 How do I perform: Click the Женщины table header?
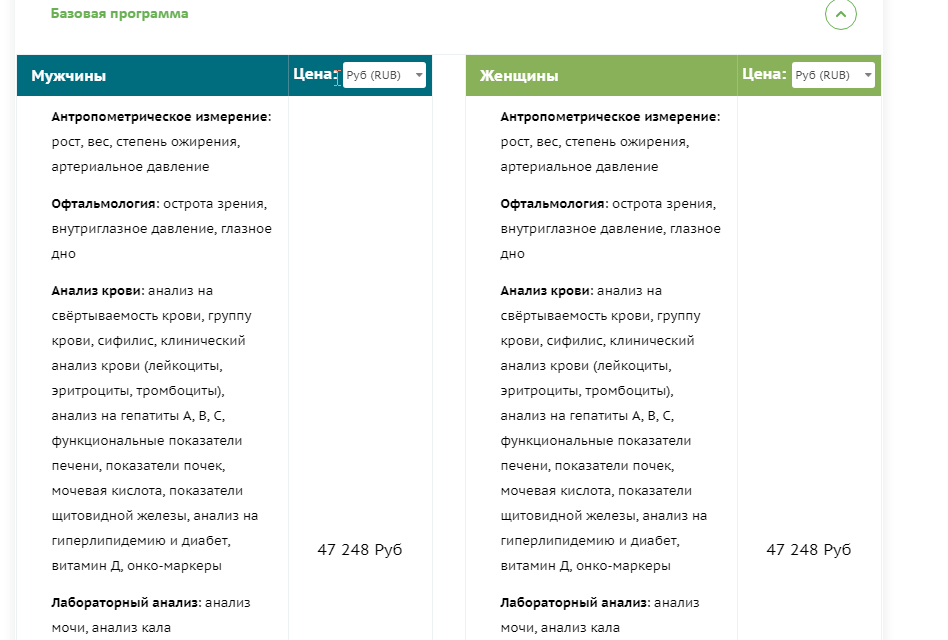click(519, 76)
